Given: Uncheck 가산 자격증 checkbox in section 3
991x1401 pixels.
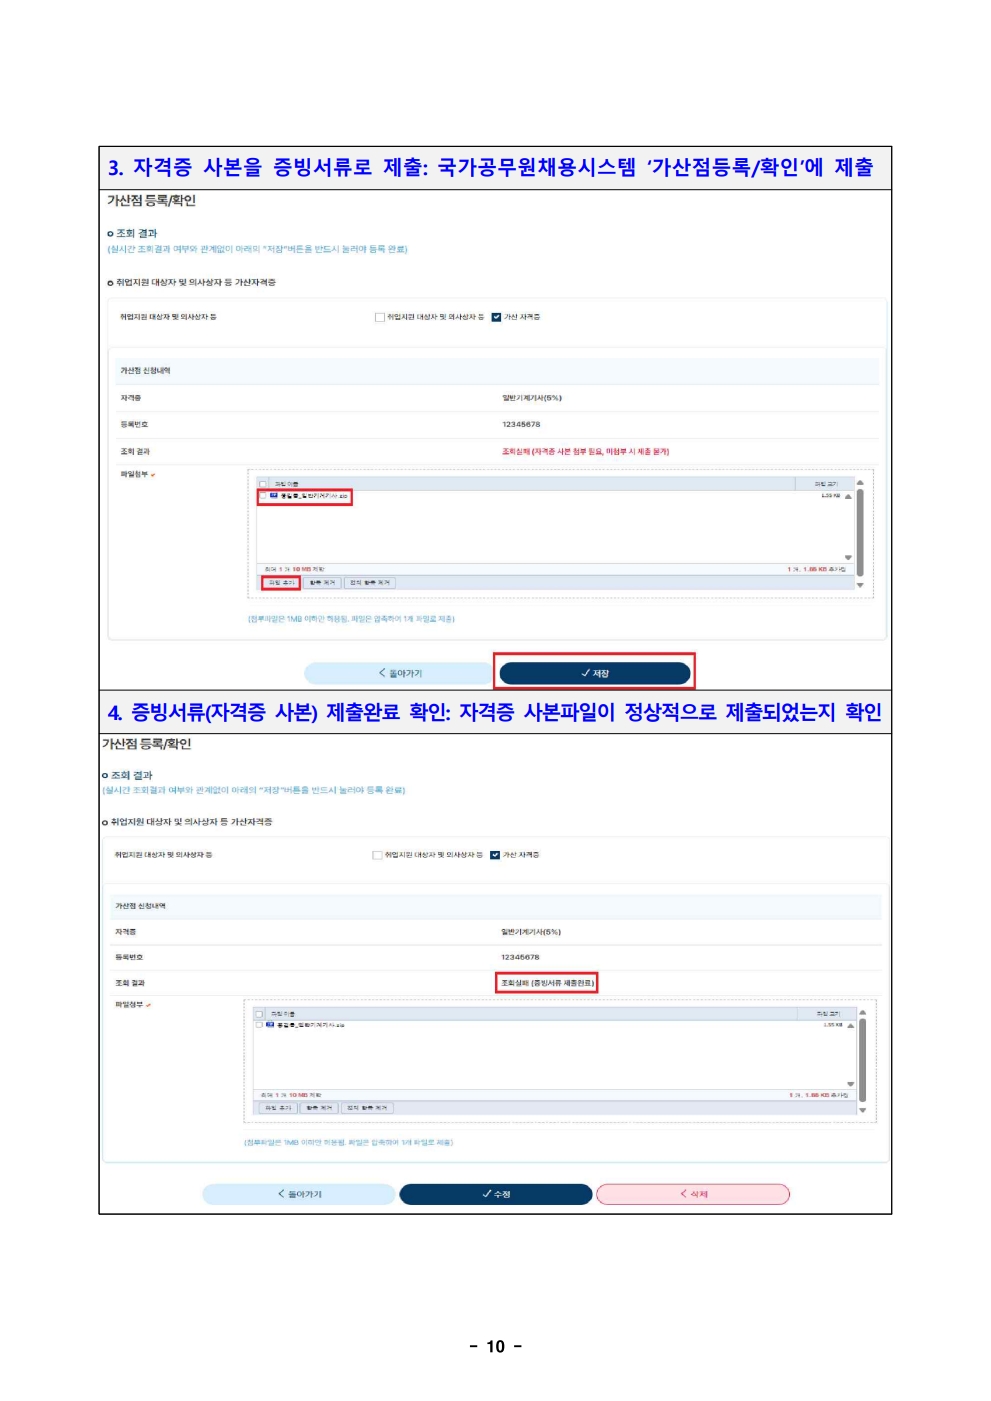Looking at the screenshot, I should click(496, 317).
